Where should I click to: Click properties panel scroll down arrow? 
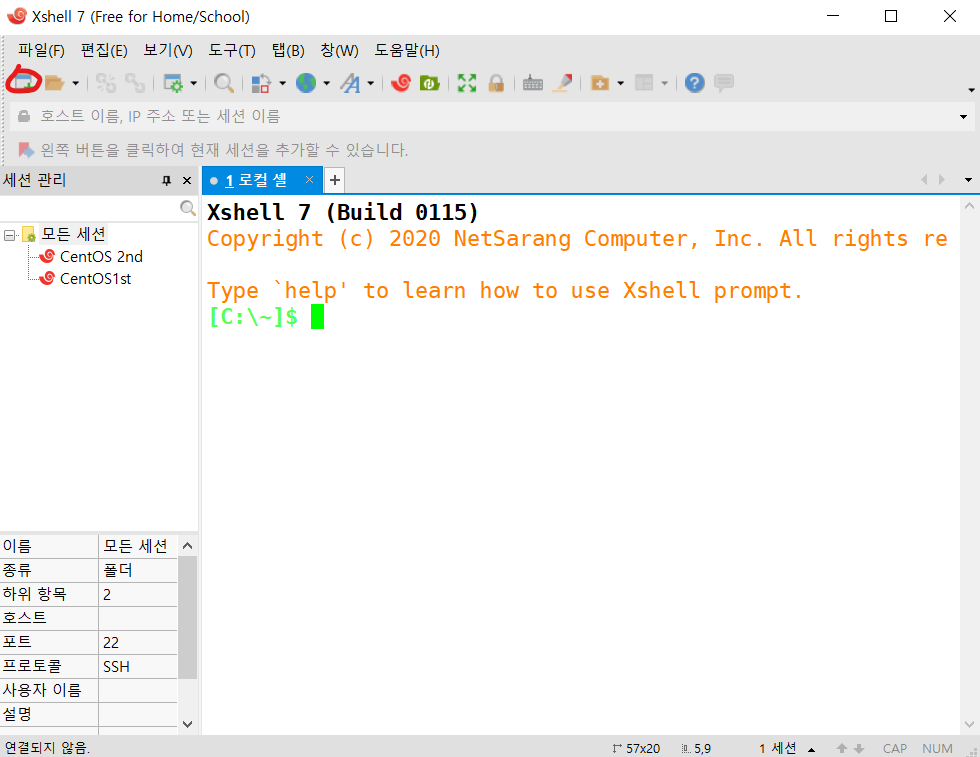tap(188, 724)
